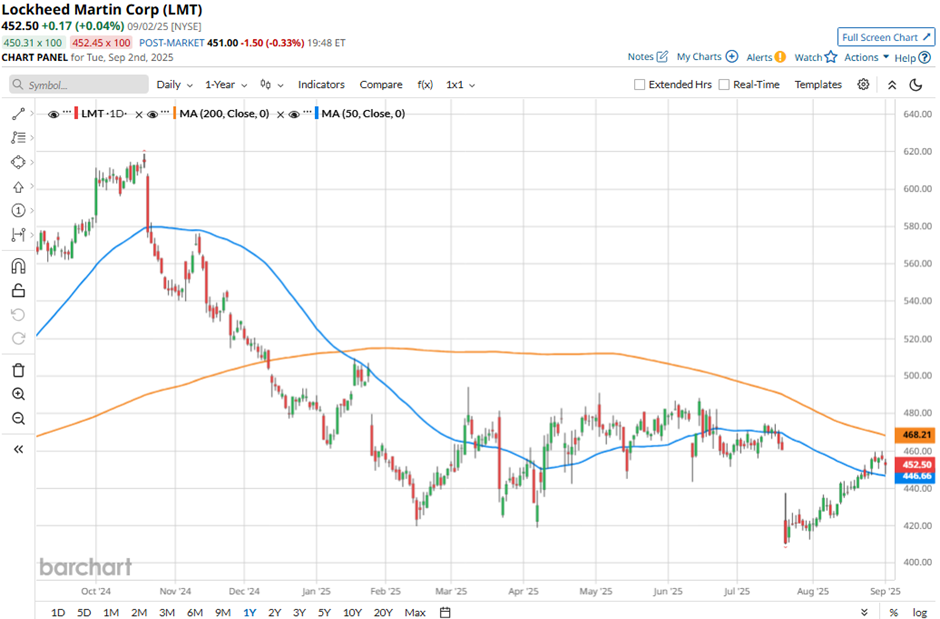The image size is (940, 619).
Task: Add to watchlist with star icon
Action: pyautogui.click(x=831, y=57)
